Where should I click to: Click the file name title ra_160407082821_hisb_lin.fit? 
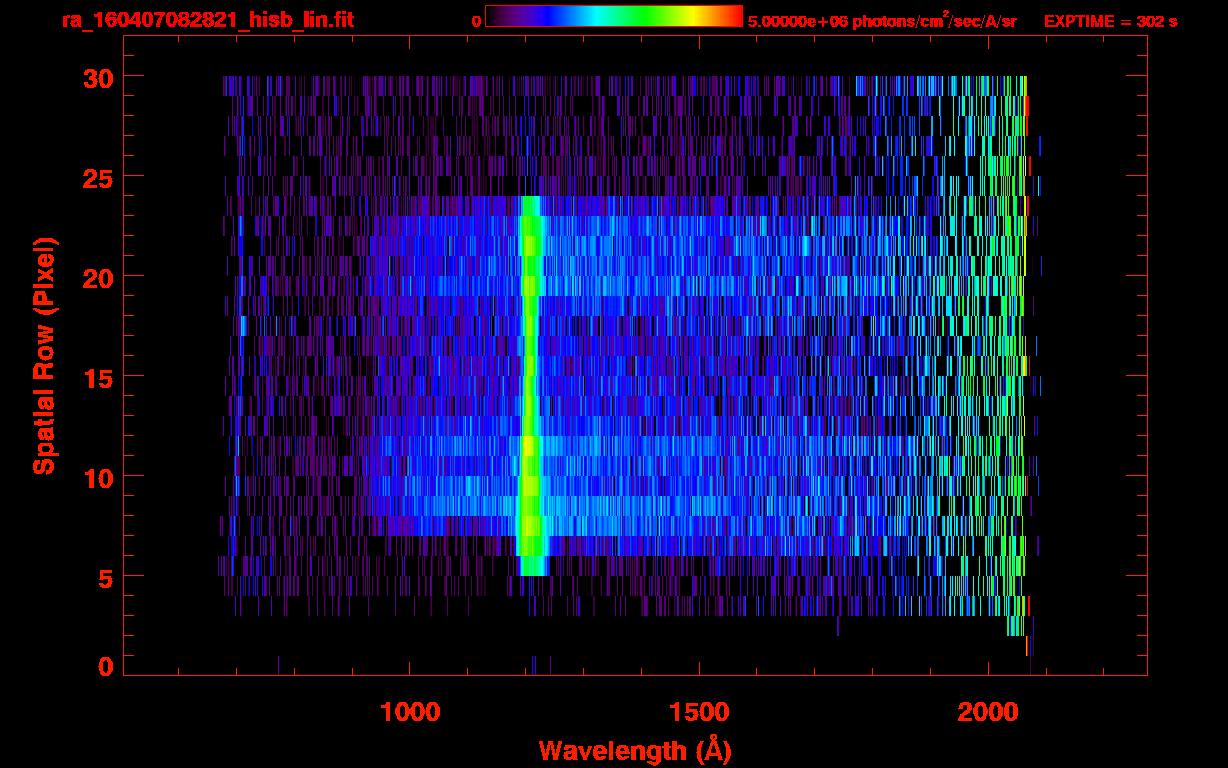coord(207,20)
